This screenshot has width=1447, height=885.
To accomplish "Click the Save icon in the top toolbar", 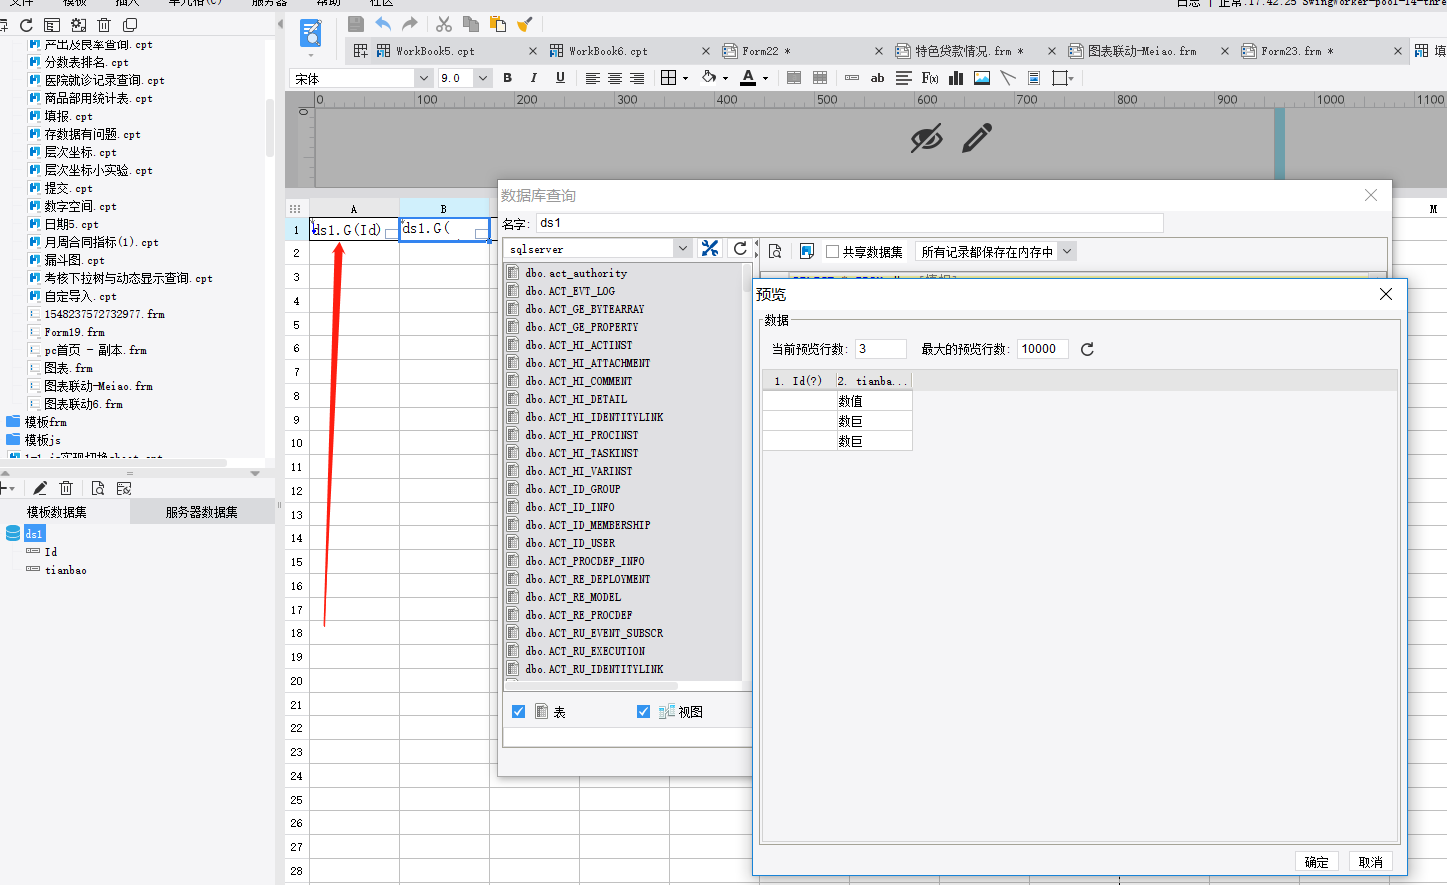I will click(356, 24).
